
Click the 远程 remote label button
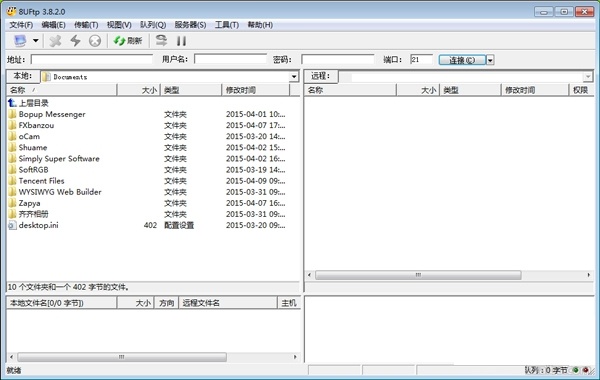tap(321, 76)
